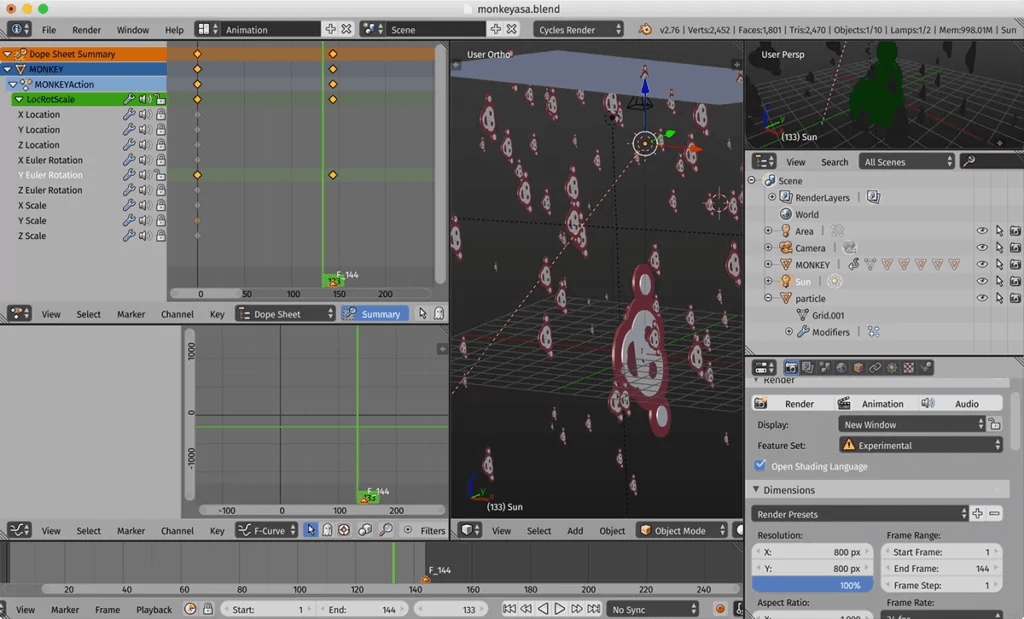
Task: Click the wrench icon on X Location channel
Action: pyautogui.click(x=128, y=115)
